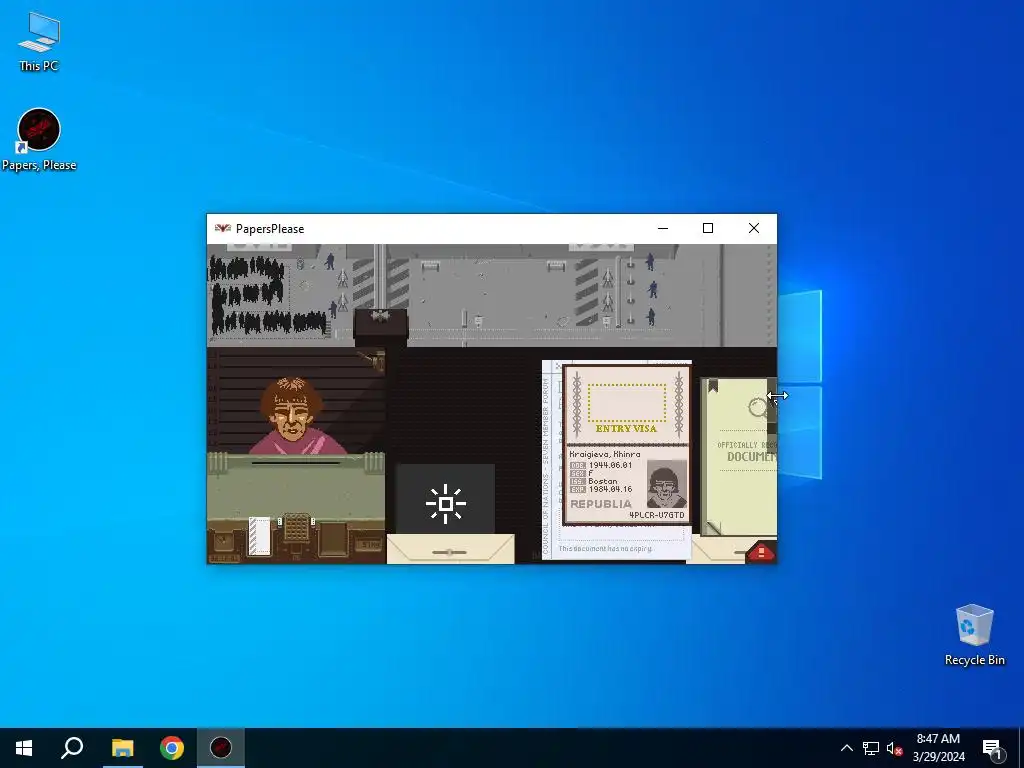Select the traveler's passport photo
Screen dimensions: 1024x768
tap(667, 484)
